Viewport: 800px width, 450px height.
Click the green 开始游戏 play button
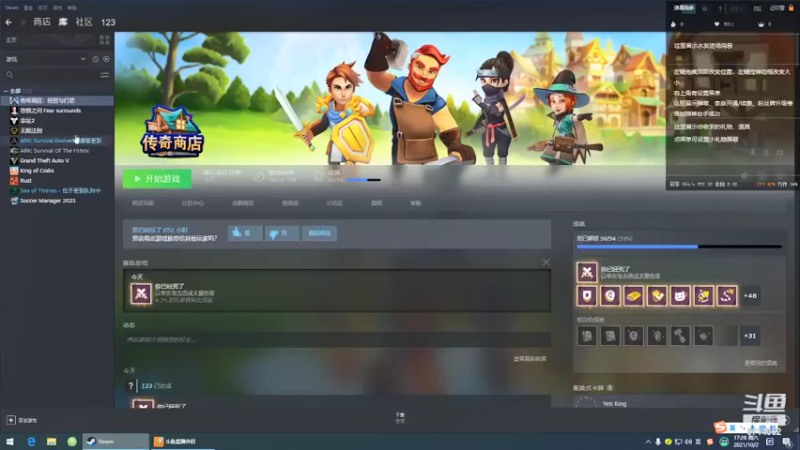157,179
